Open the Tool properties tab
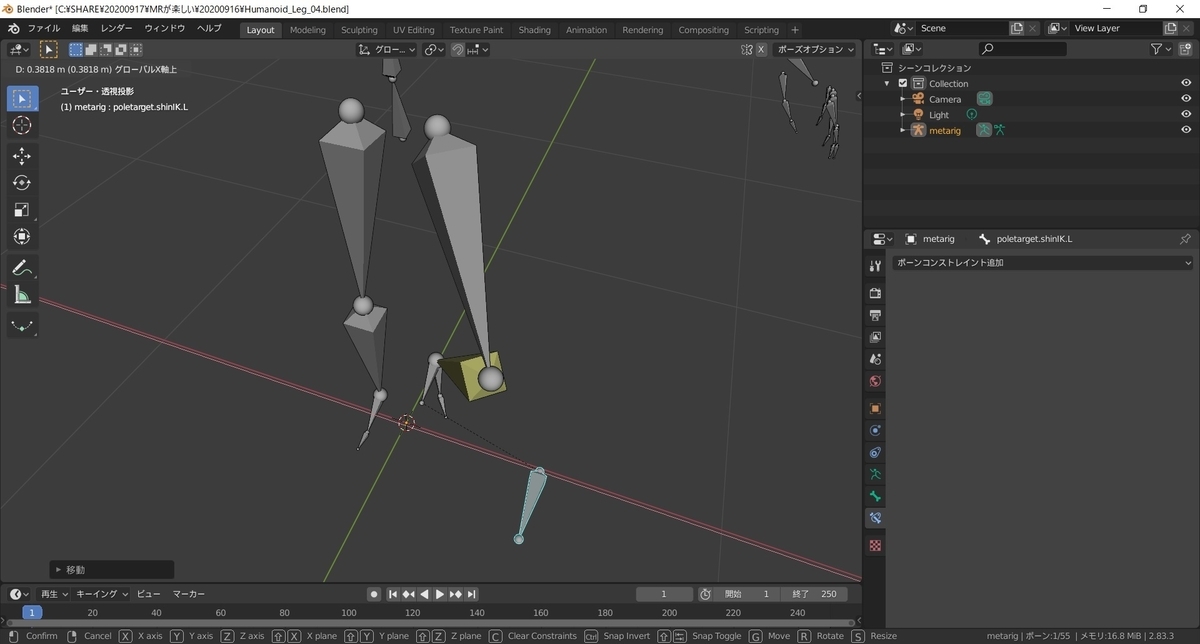The image size is (1200, 644). pyautogui.click(x=875, y=265)
